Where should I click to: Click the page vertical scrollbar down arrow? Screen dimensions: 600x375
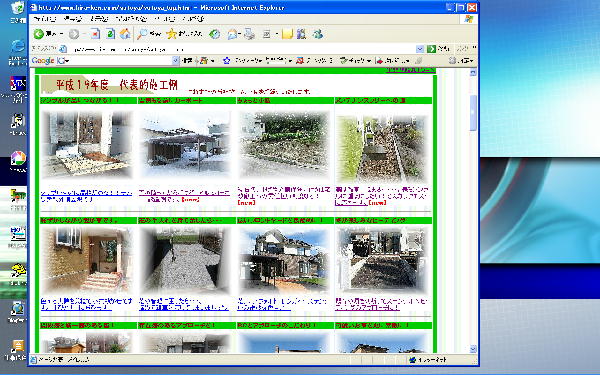pos(473,349)
